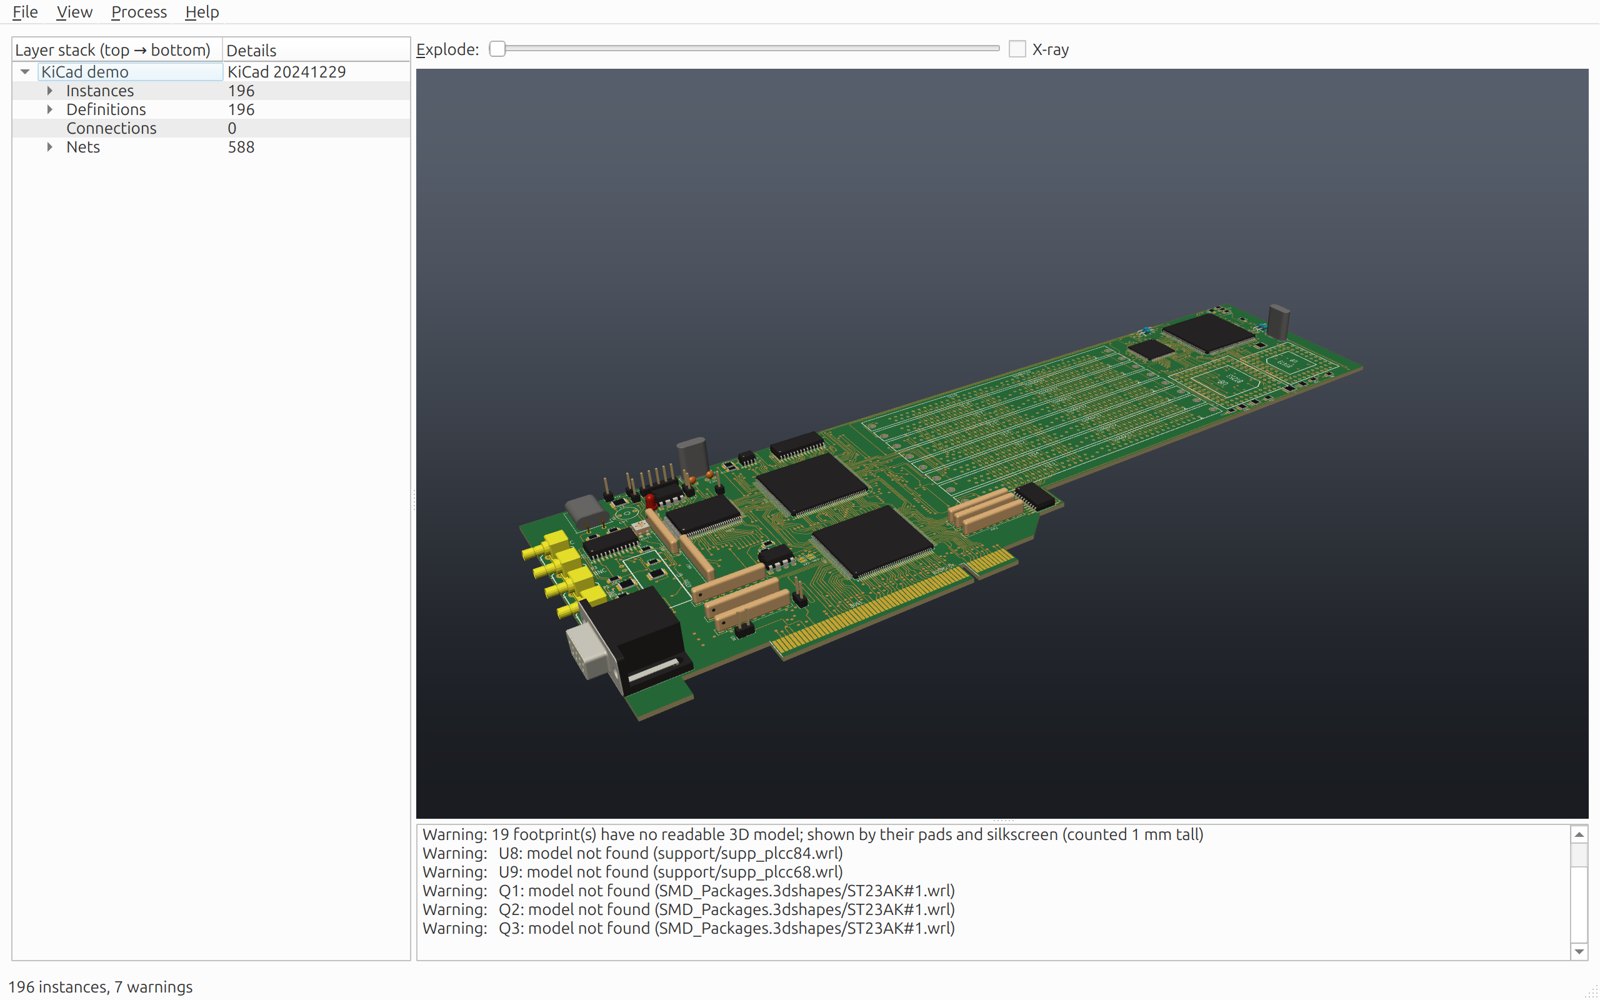Click the '196 instances, 7 warnings' status text

pyautogui.click(x=100, y=987)
